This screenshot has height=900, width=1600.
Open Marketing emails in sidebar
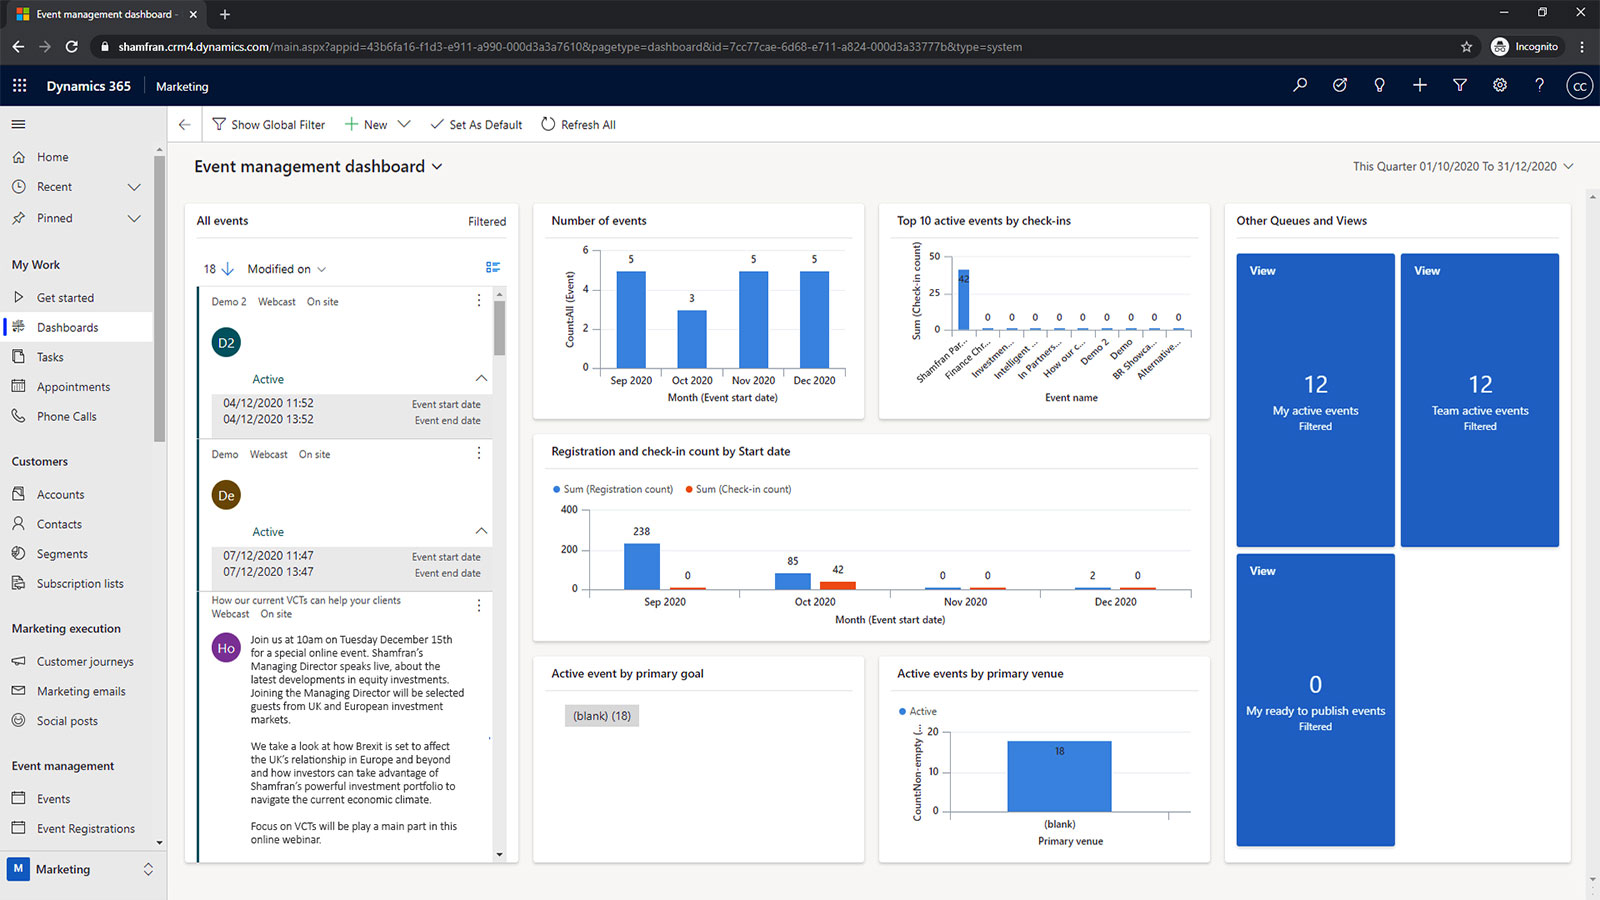tap(79, 691)
